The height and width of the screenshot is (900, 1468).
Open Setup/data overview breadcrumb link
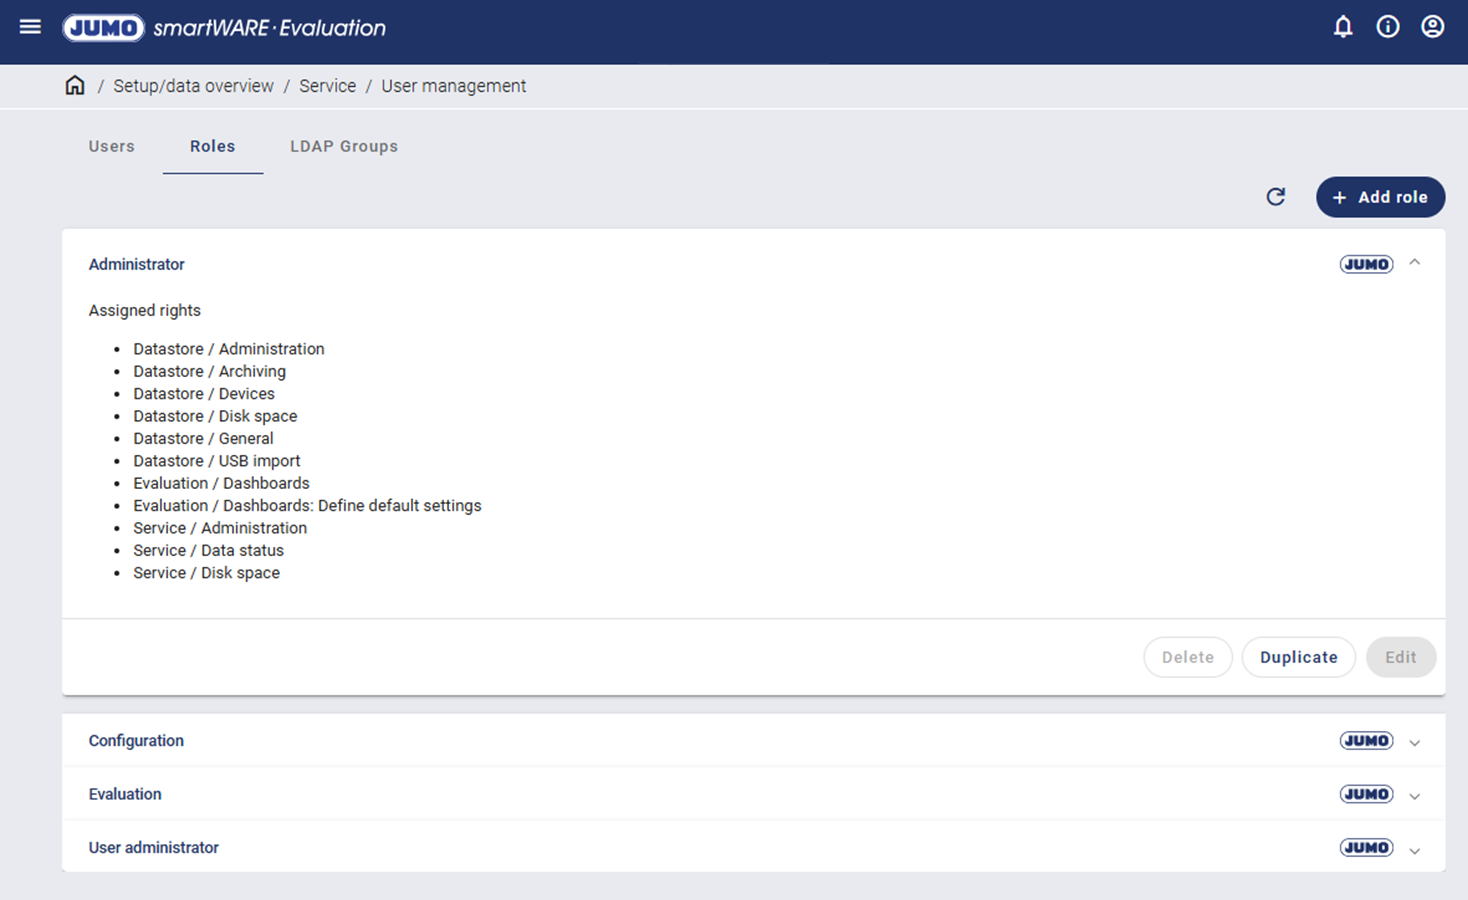click(x=193, y=86)
